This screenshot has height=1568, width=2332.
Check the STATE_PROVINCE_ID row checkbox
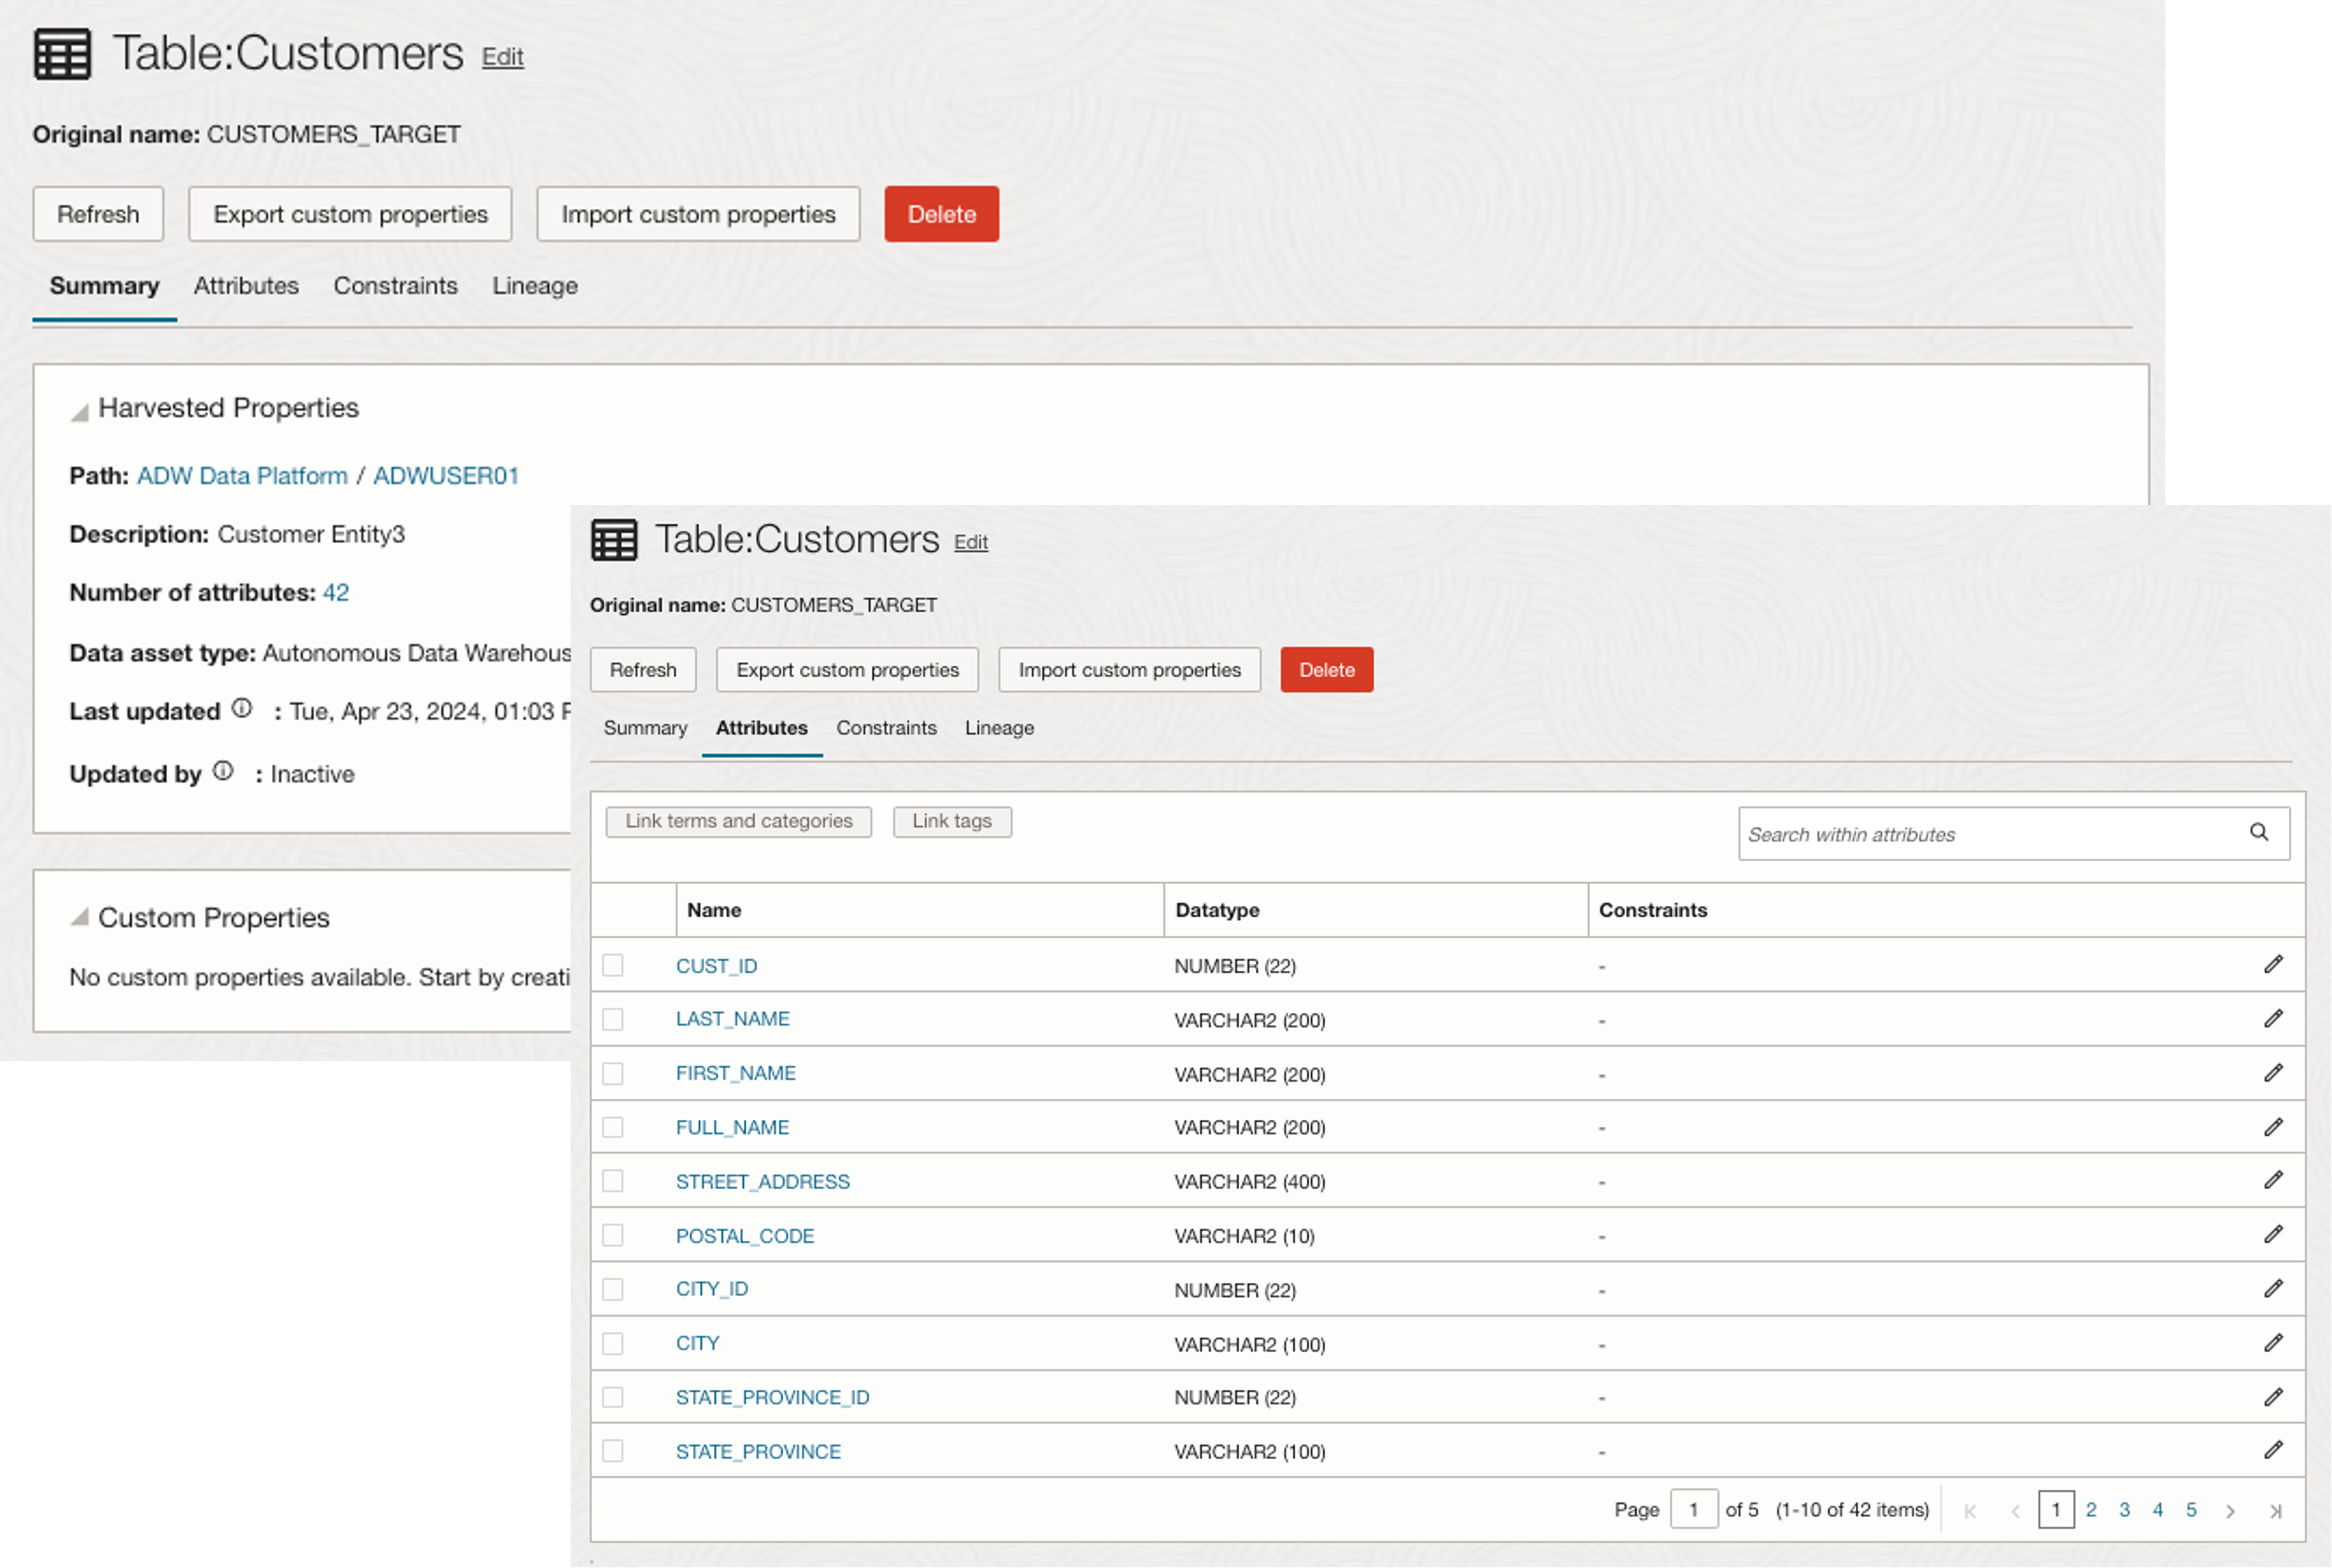point(613,1397)
